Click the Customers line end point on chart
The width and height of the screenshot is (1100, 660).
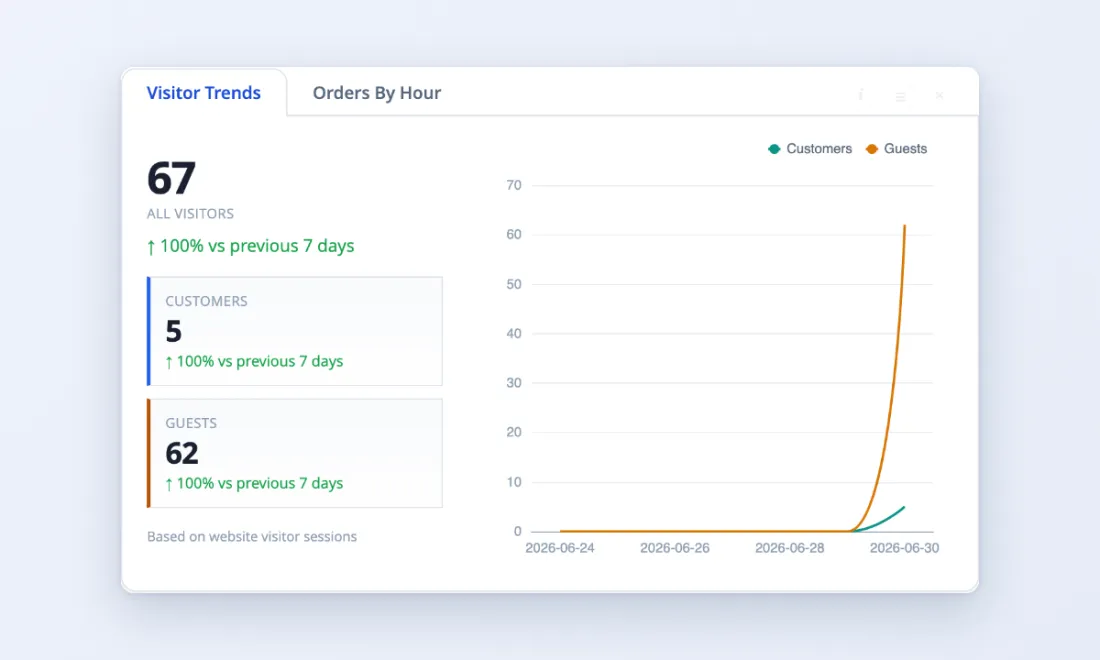(904, 507)
